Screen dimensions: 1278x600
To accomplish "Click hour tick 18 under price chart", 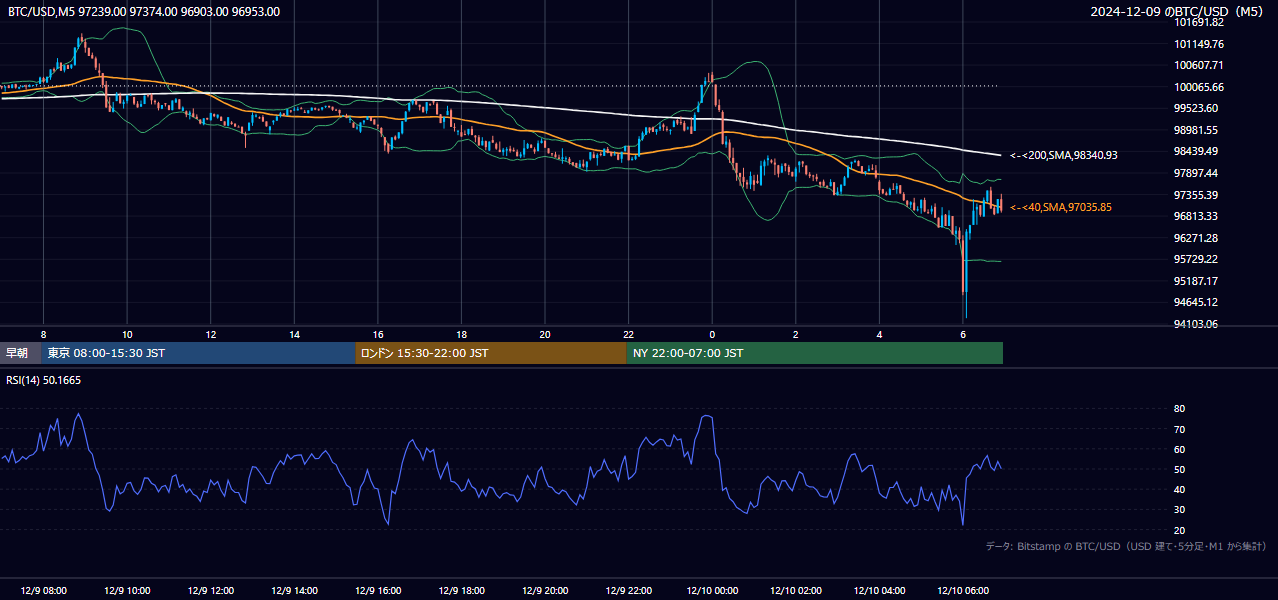I will (x=461, y=334).
